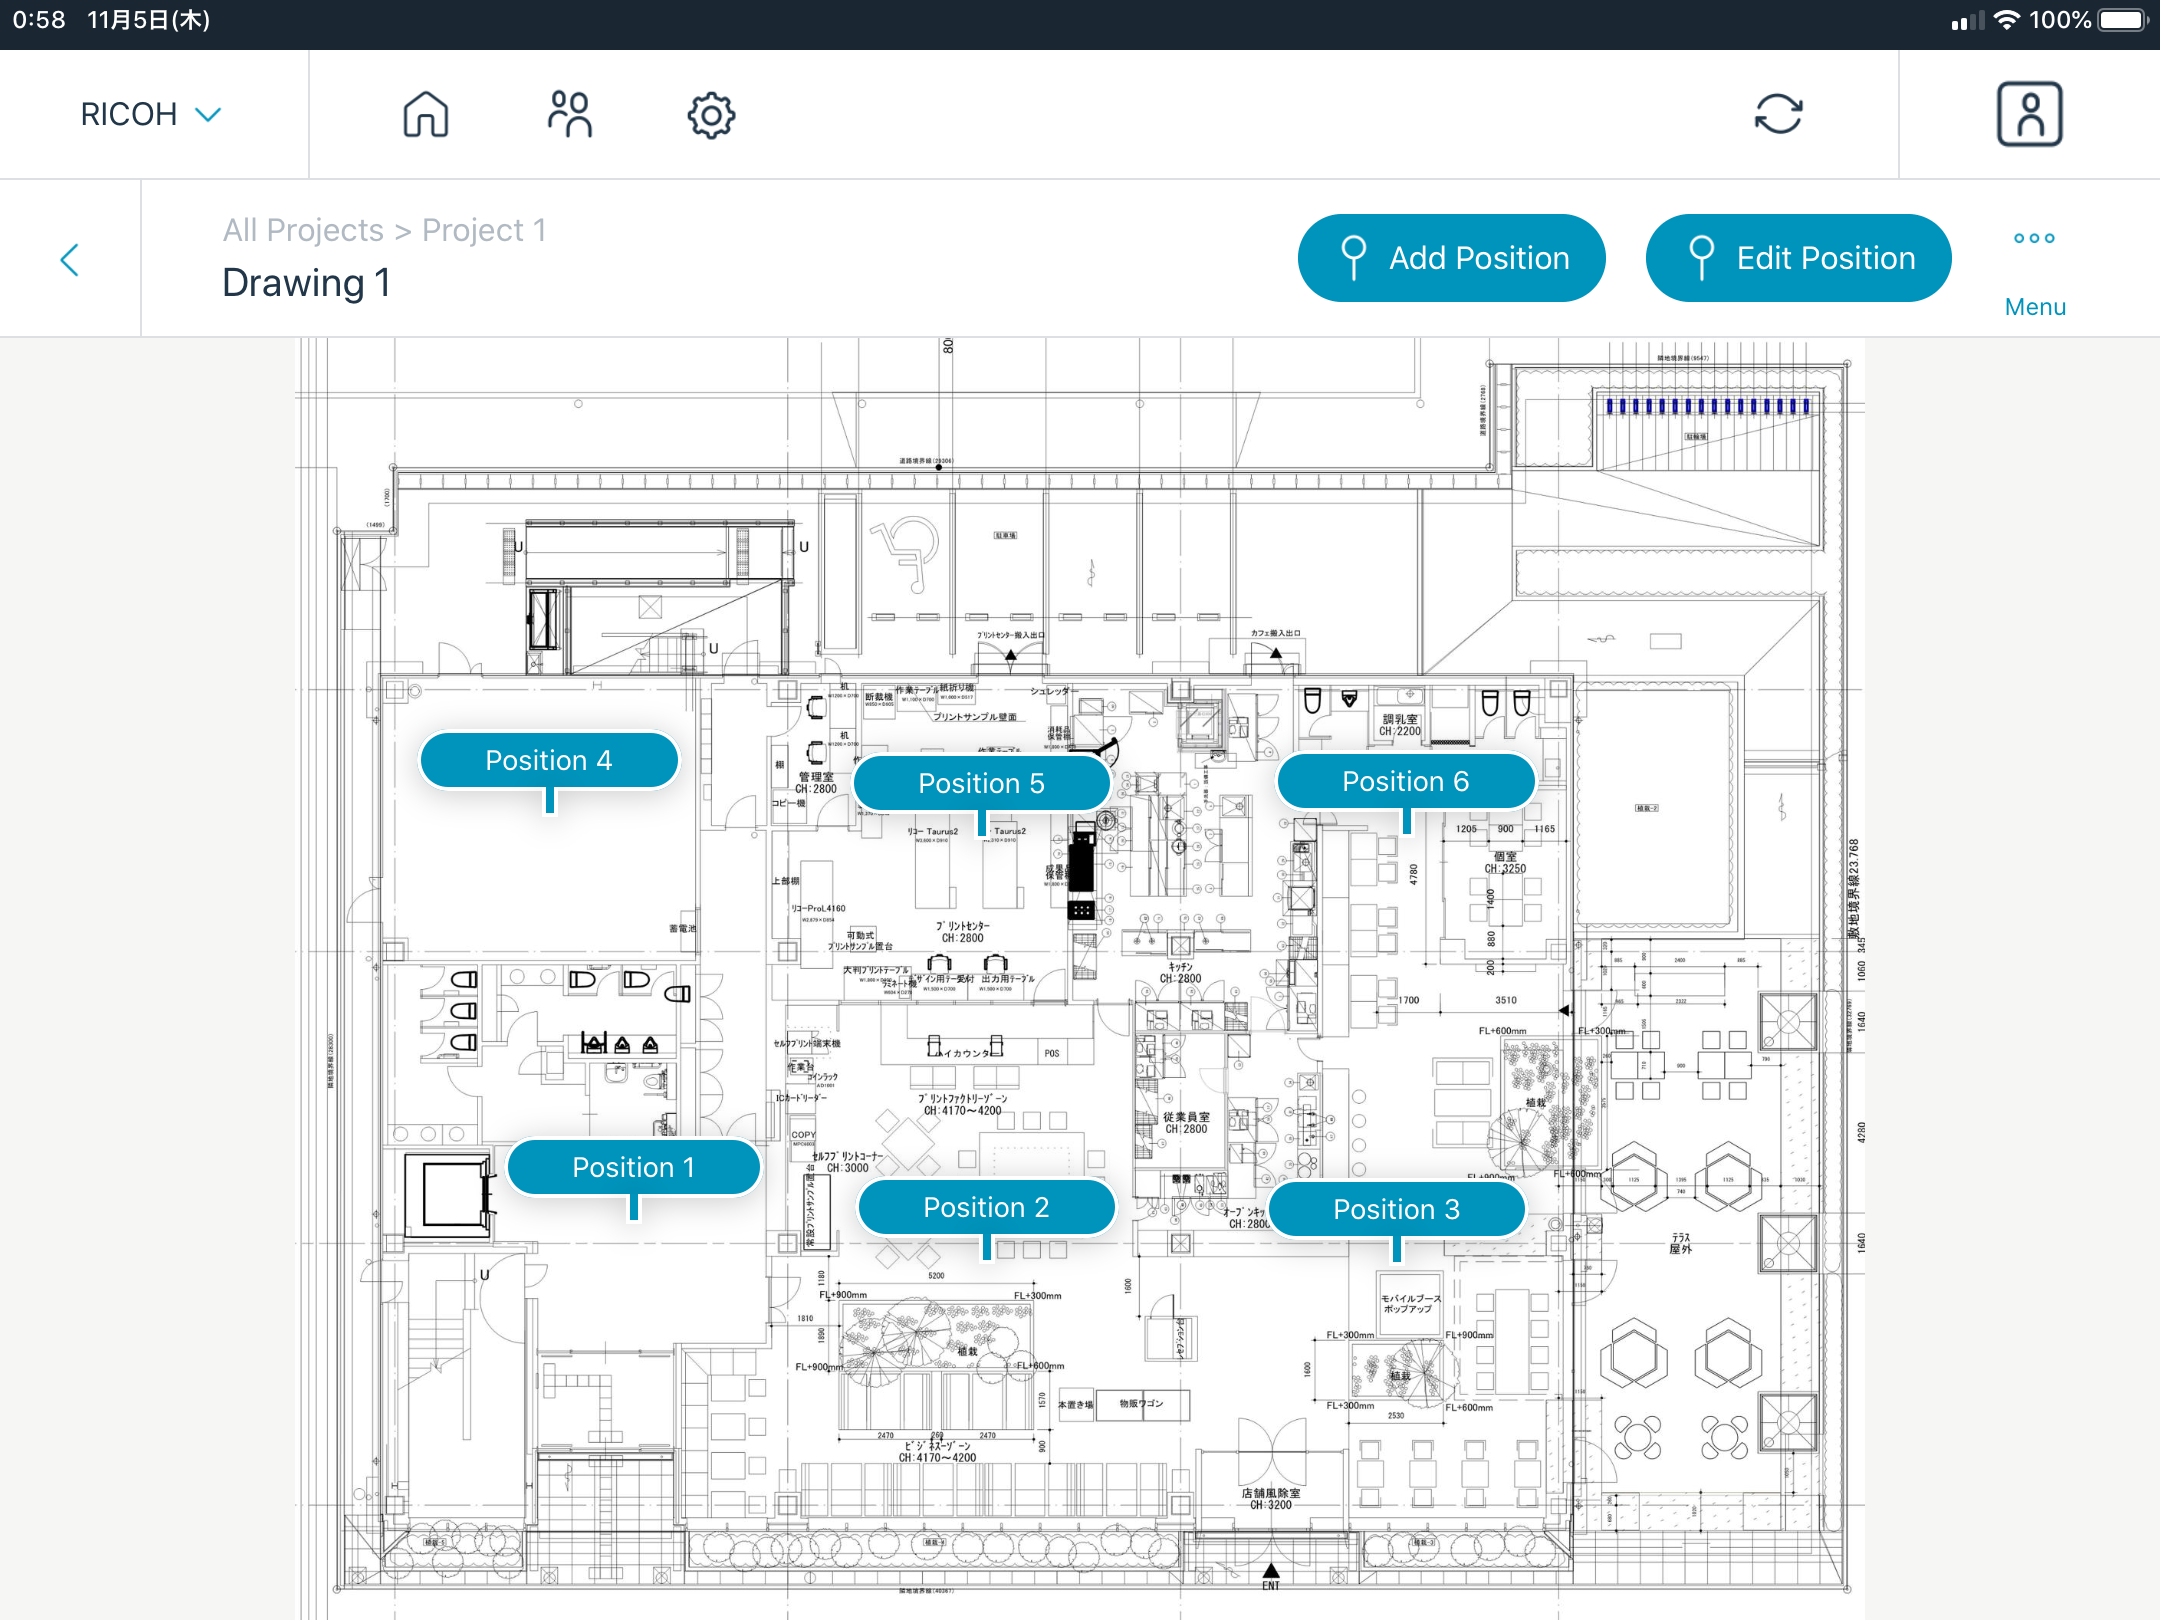
Task: Click Edit Position button
Action: (1798, 258)
